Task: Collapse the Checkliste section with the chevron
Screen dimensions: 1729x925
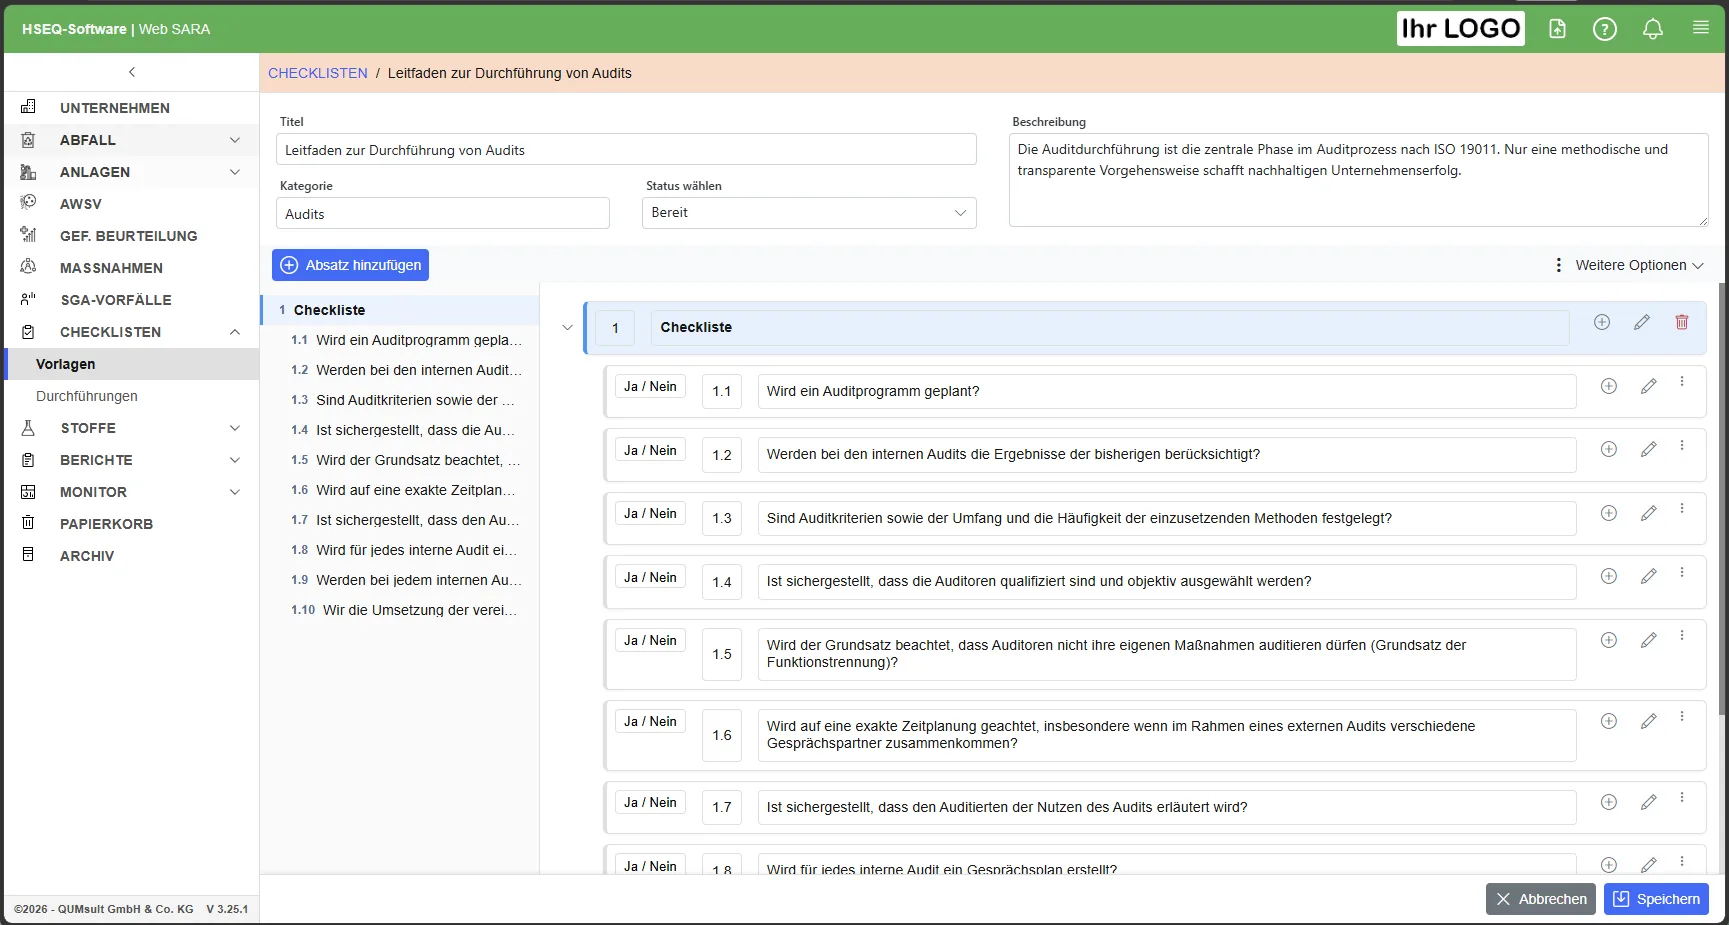Action: pos(567,327)
